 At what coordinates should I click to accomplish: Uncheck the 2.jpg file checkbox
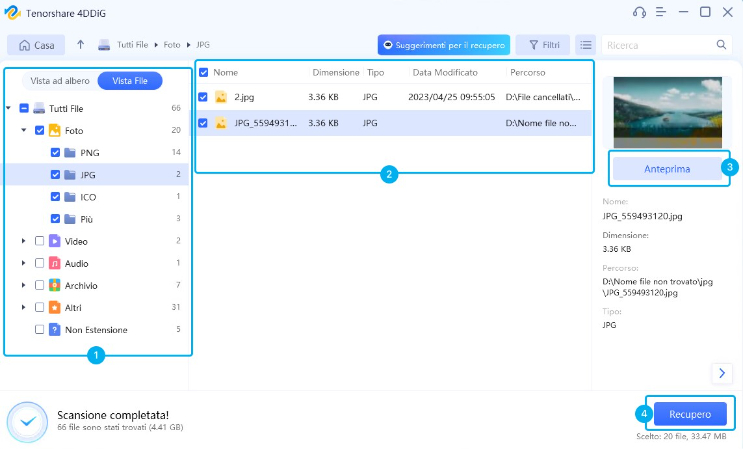coord(203,97)
